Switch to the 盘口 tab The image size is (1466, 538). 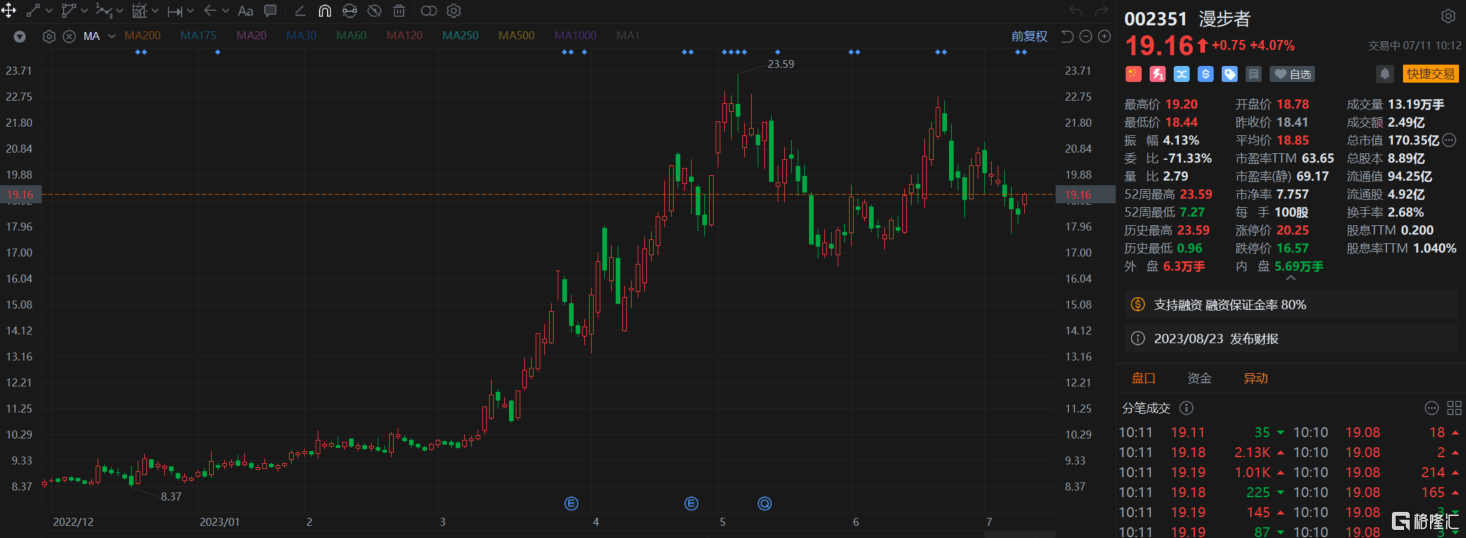click(1143, 378)
